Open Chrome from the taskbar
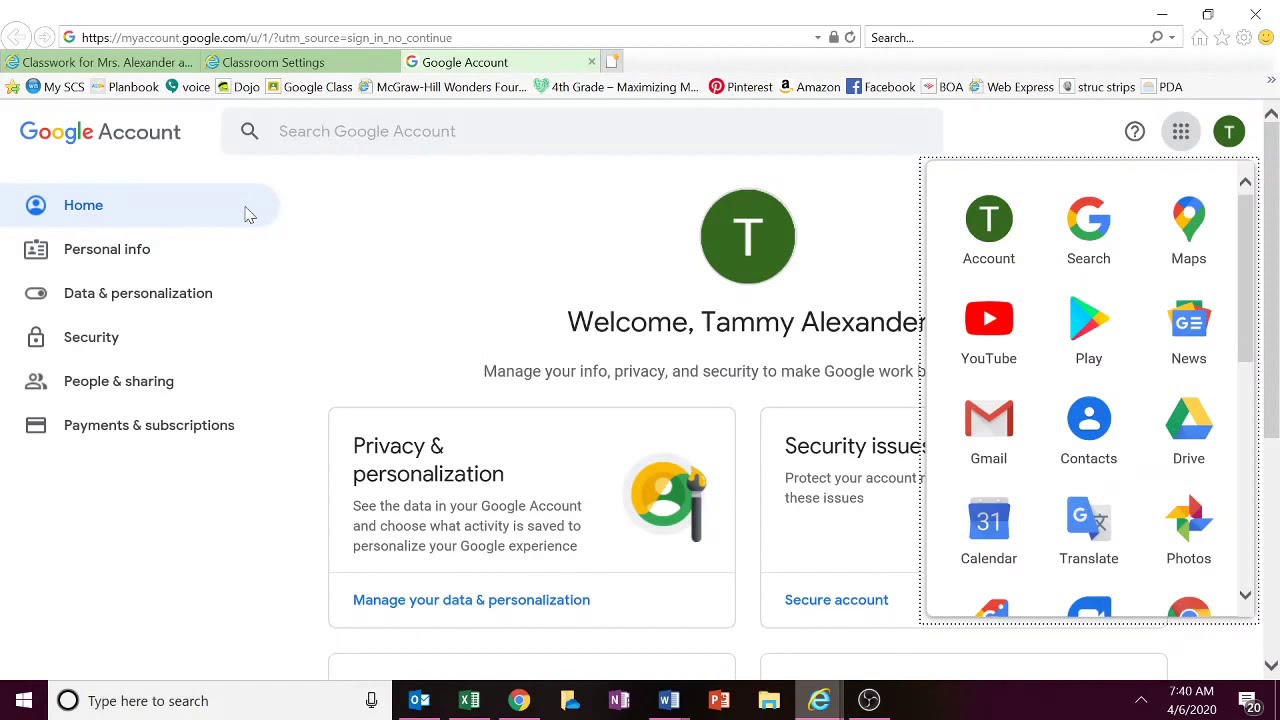Viewport: 1280px width, 720px height. point(519,700)
